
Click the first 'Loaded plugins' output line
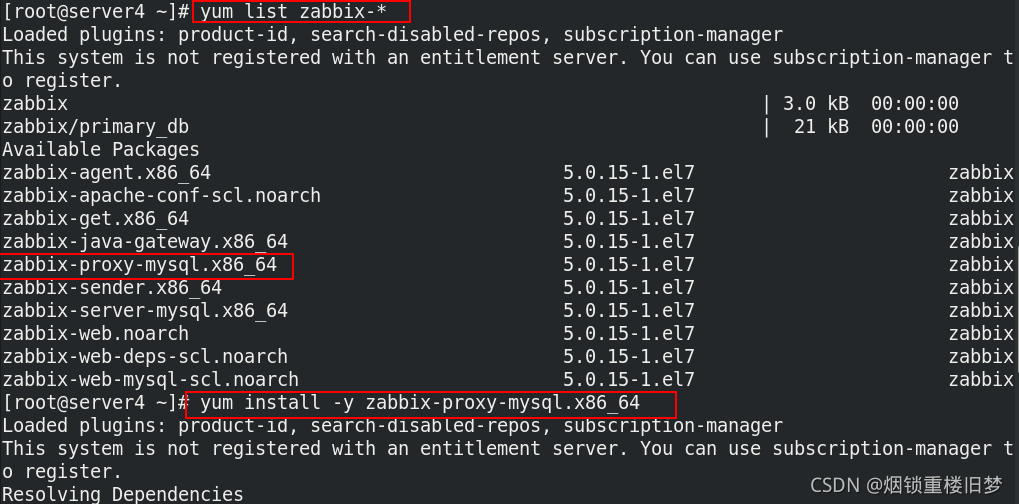(393, 34)
